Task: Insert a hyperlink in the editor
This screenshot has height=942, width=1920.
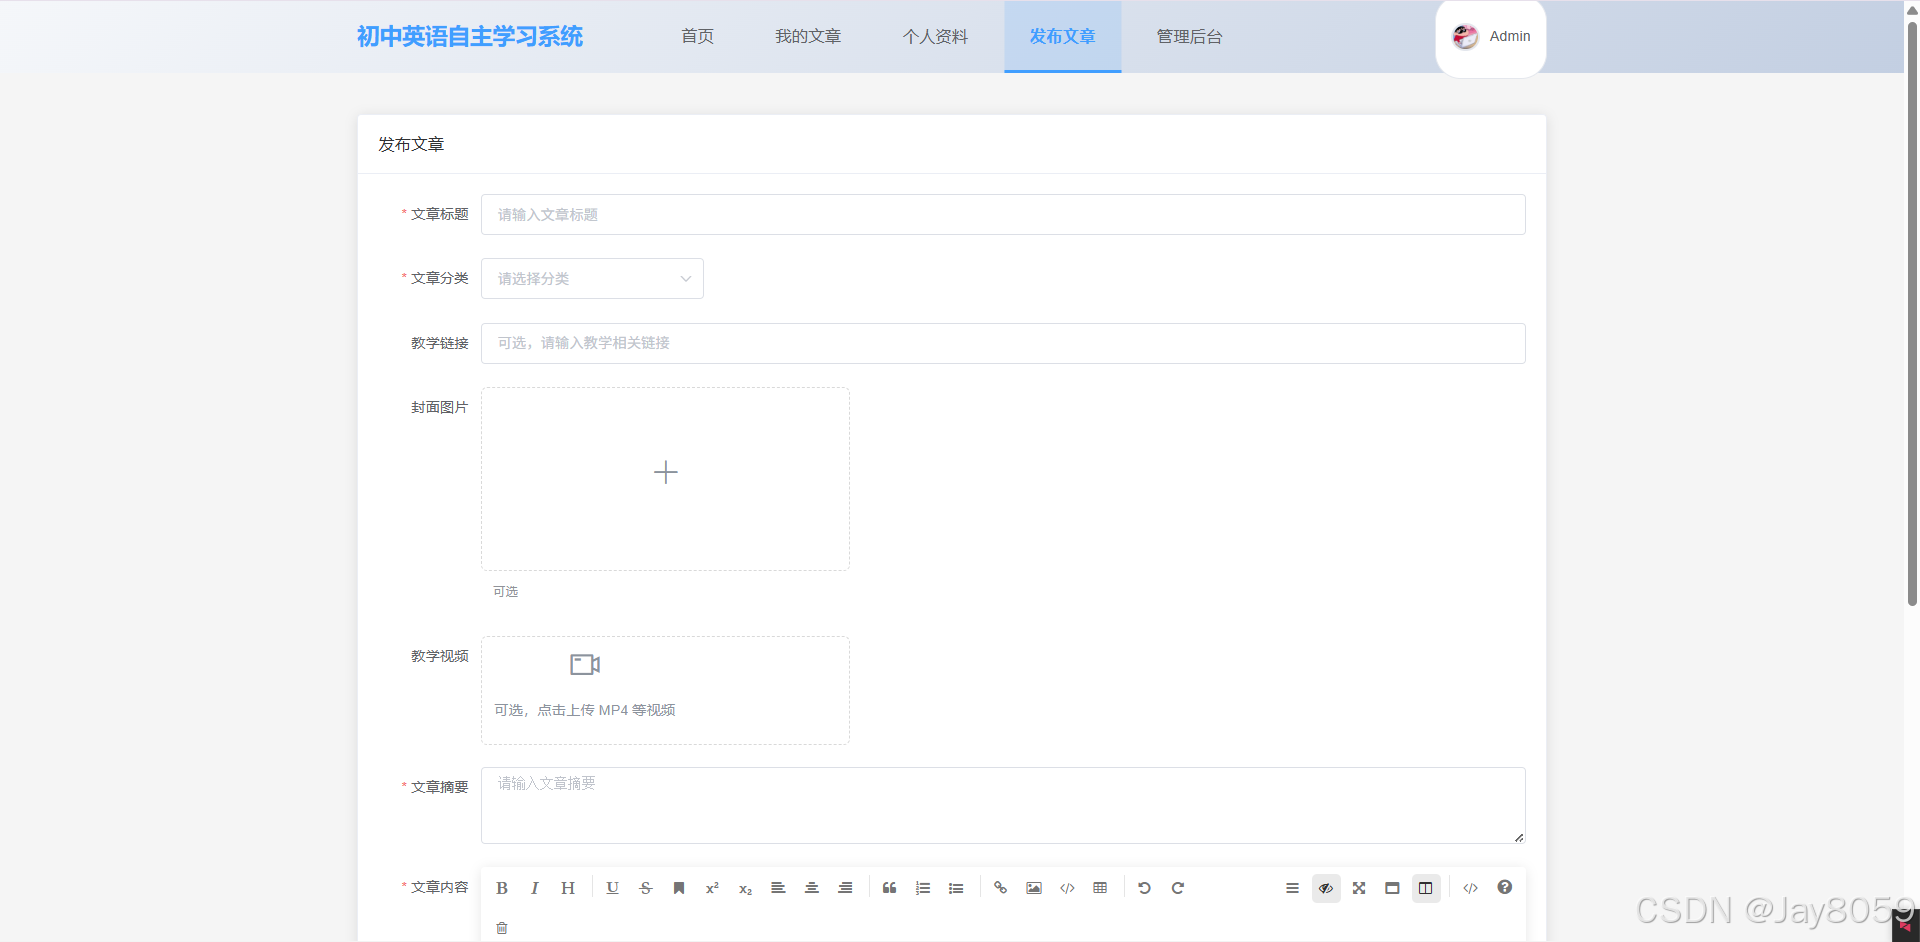Action: [x=1000, y=888]
